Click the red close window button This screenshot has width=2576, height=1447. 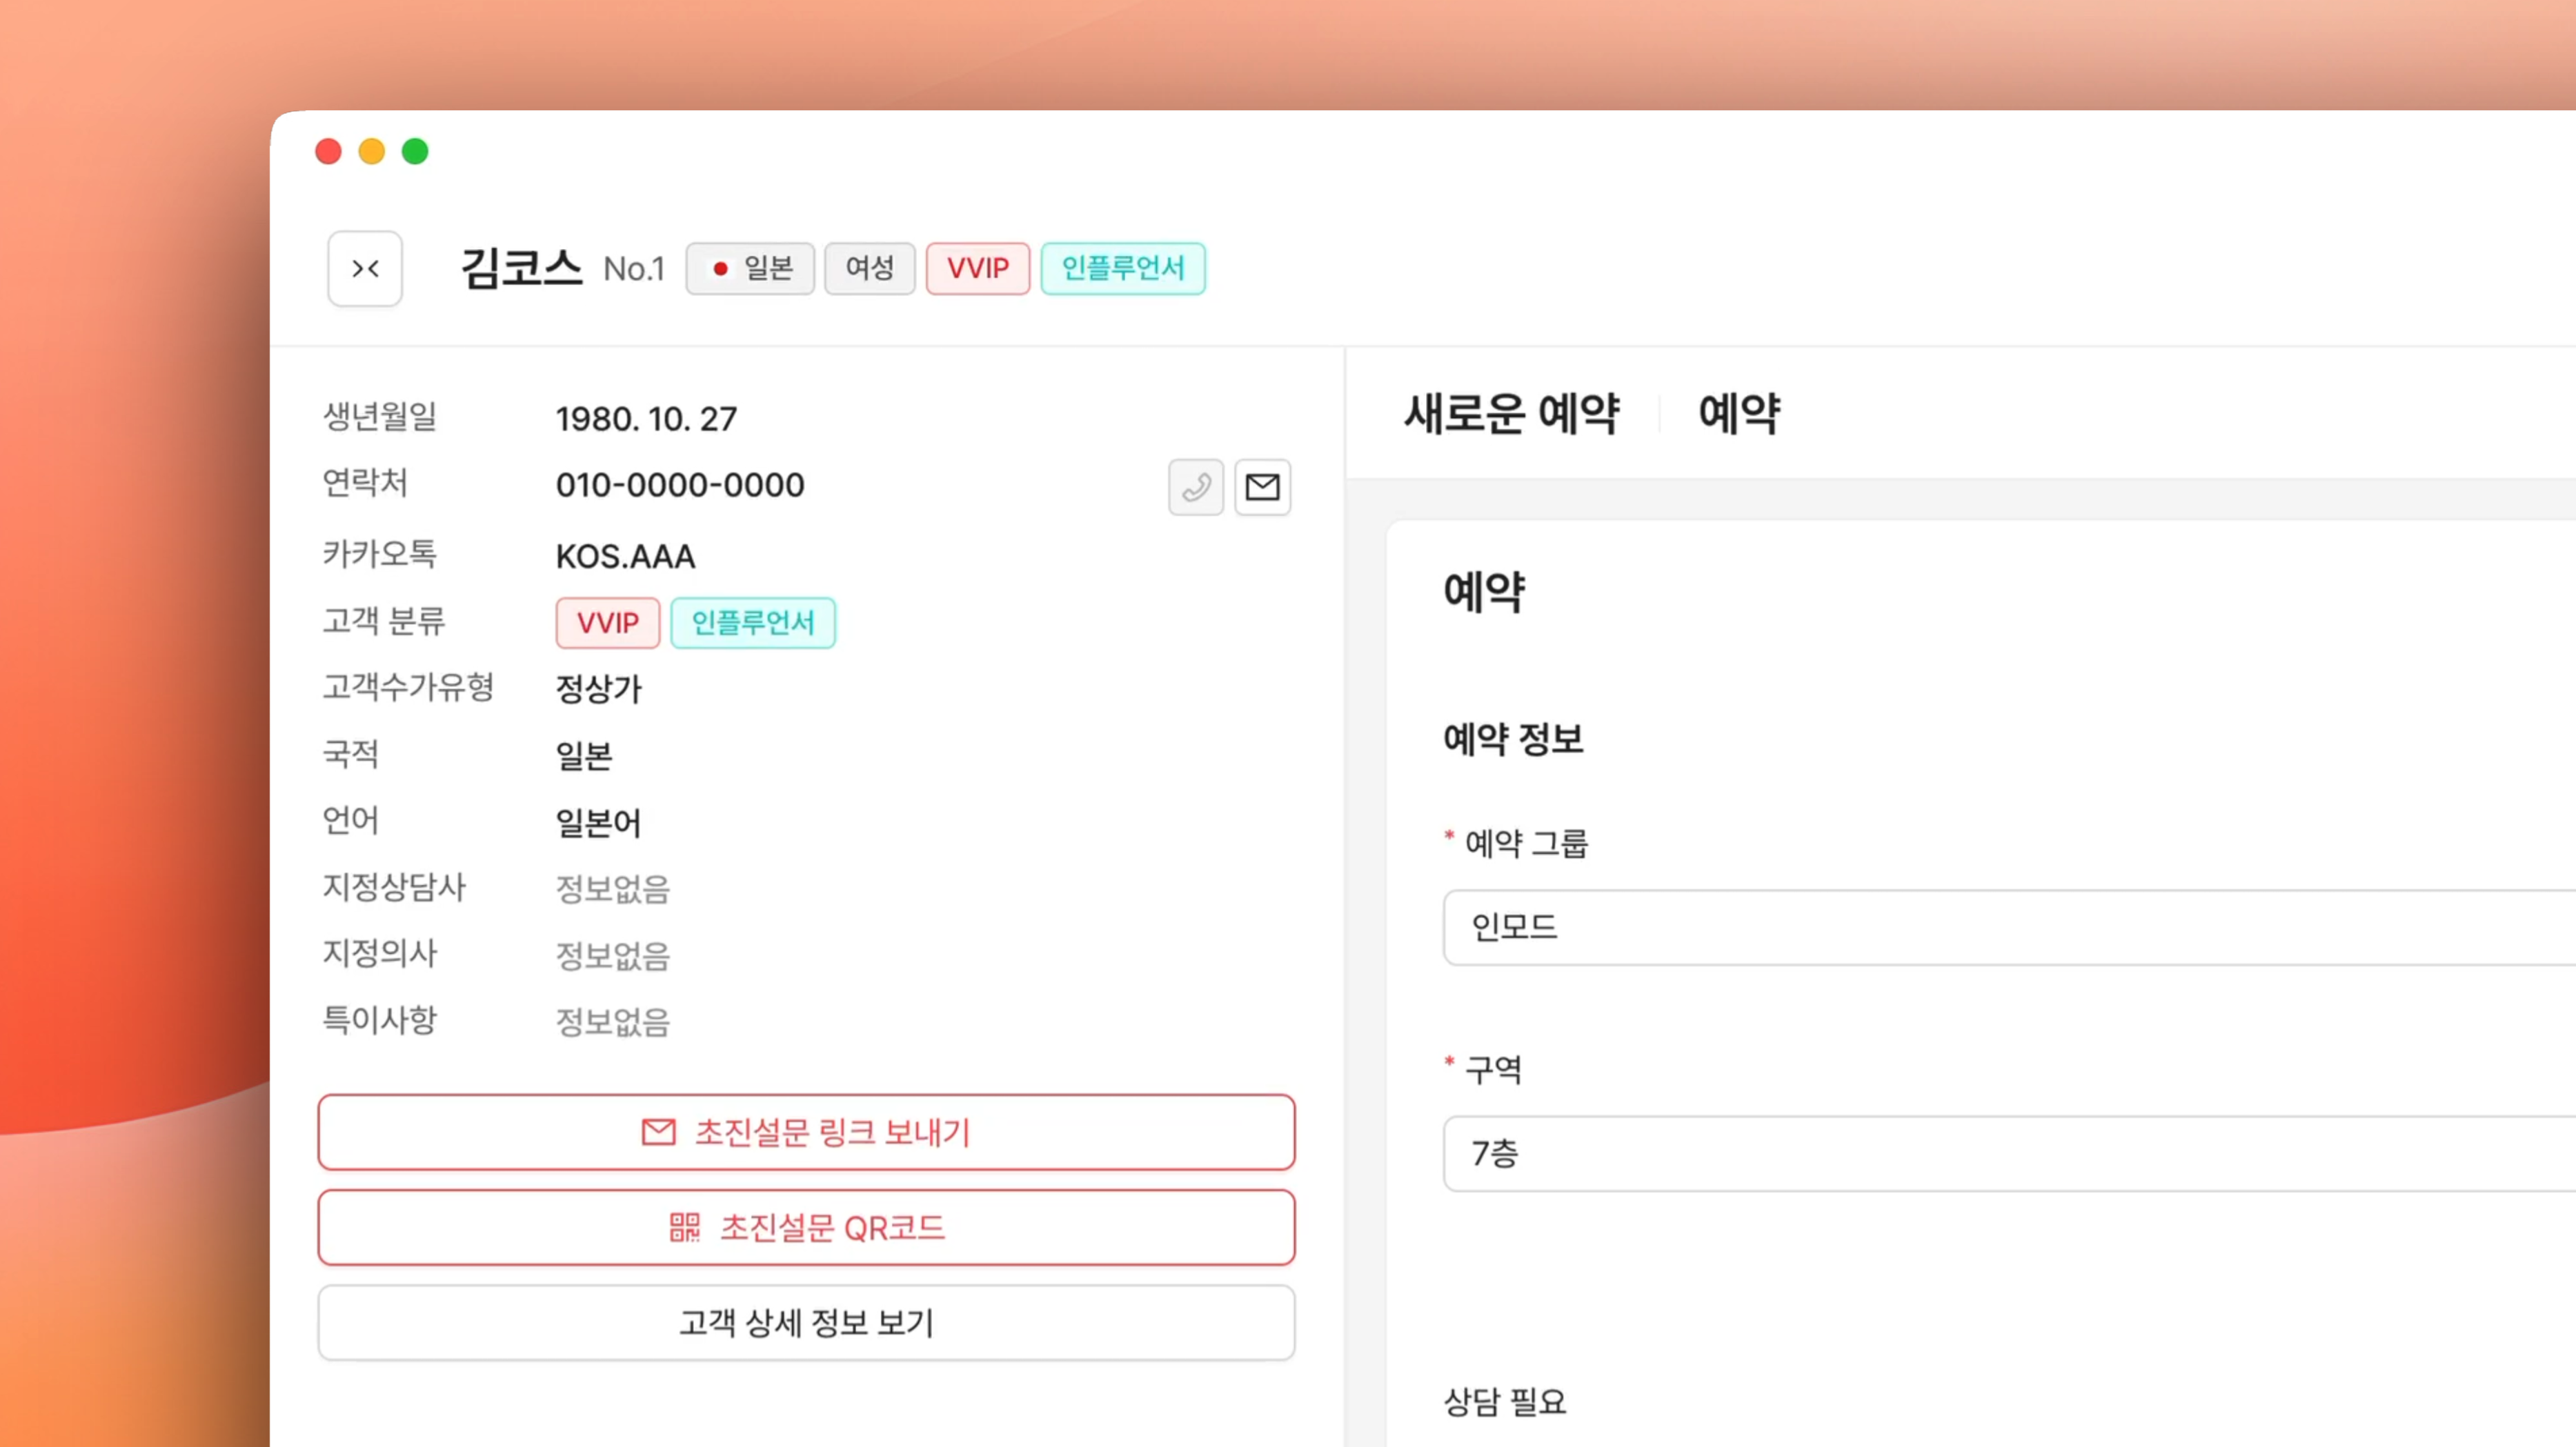pyautogui.click(x=328, y=151)
